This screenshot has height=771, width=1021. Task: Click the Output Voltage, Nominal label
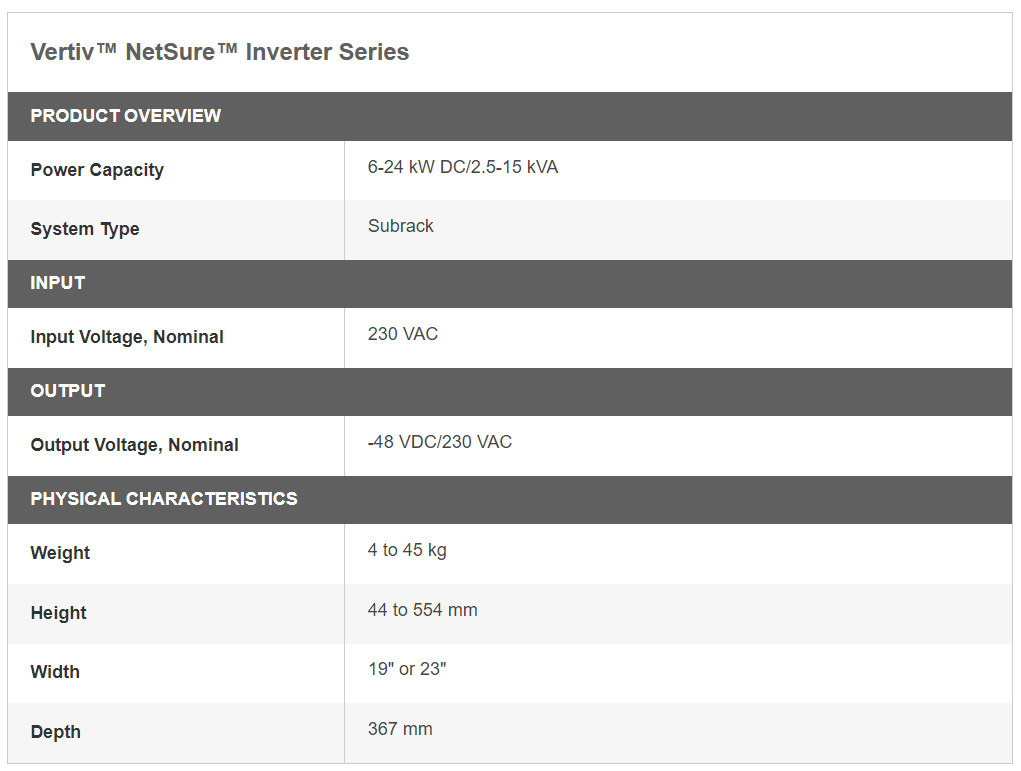point(134,445)
